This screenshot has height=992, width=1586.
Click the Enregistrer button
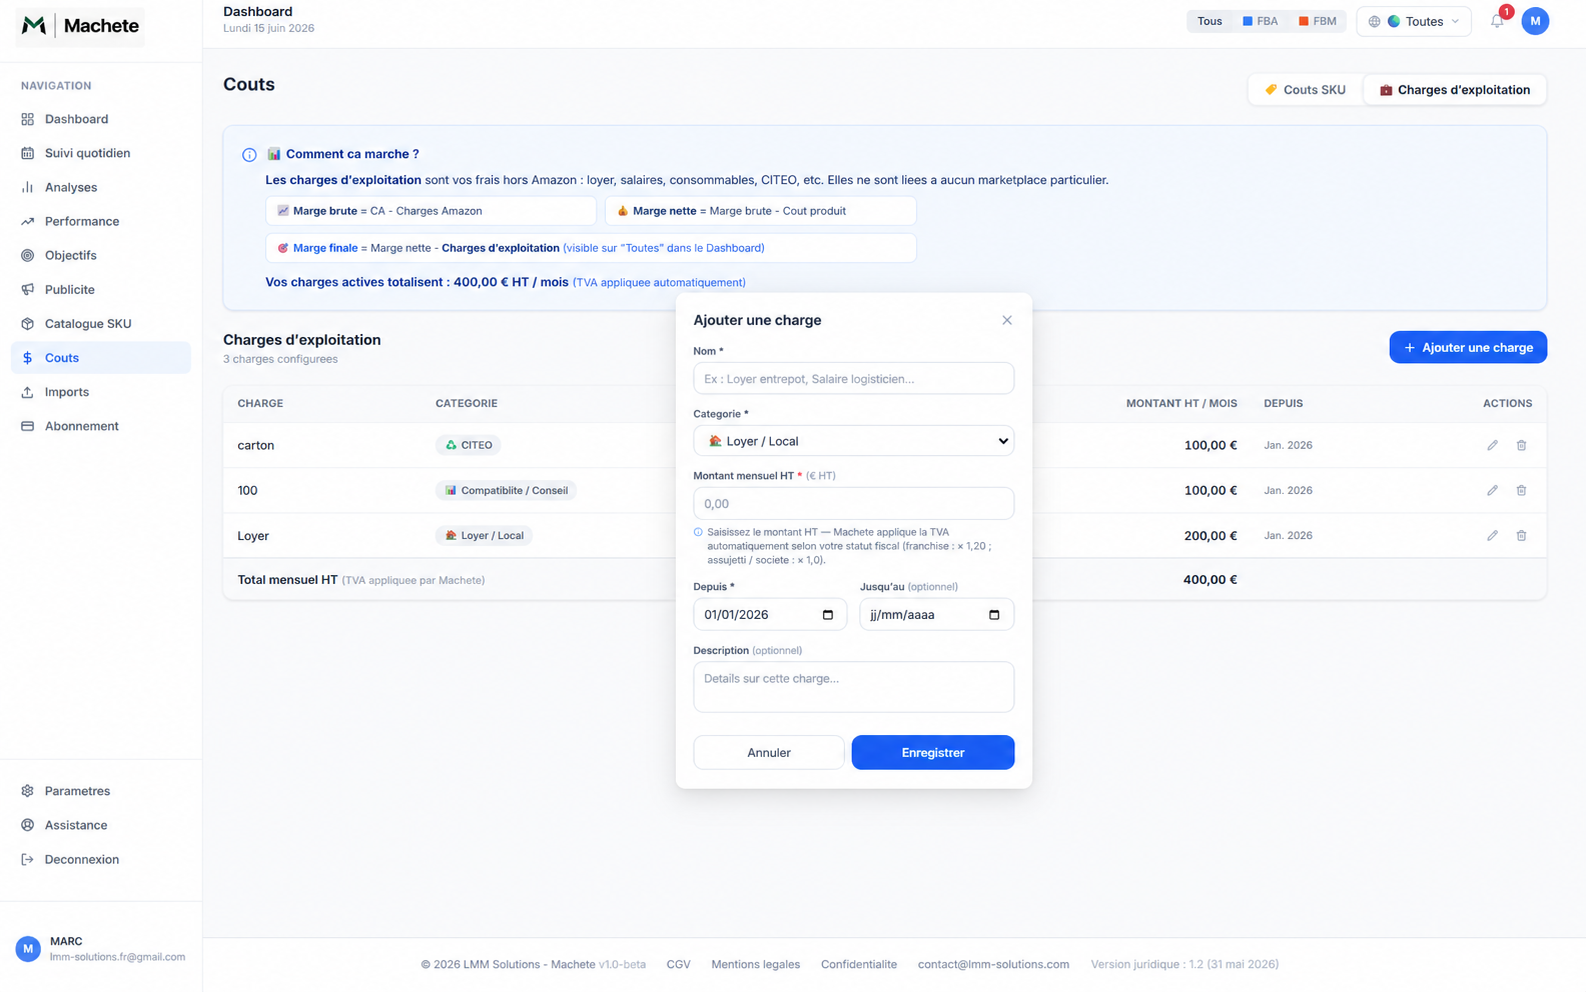(x=932, y=753)
